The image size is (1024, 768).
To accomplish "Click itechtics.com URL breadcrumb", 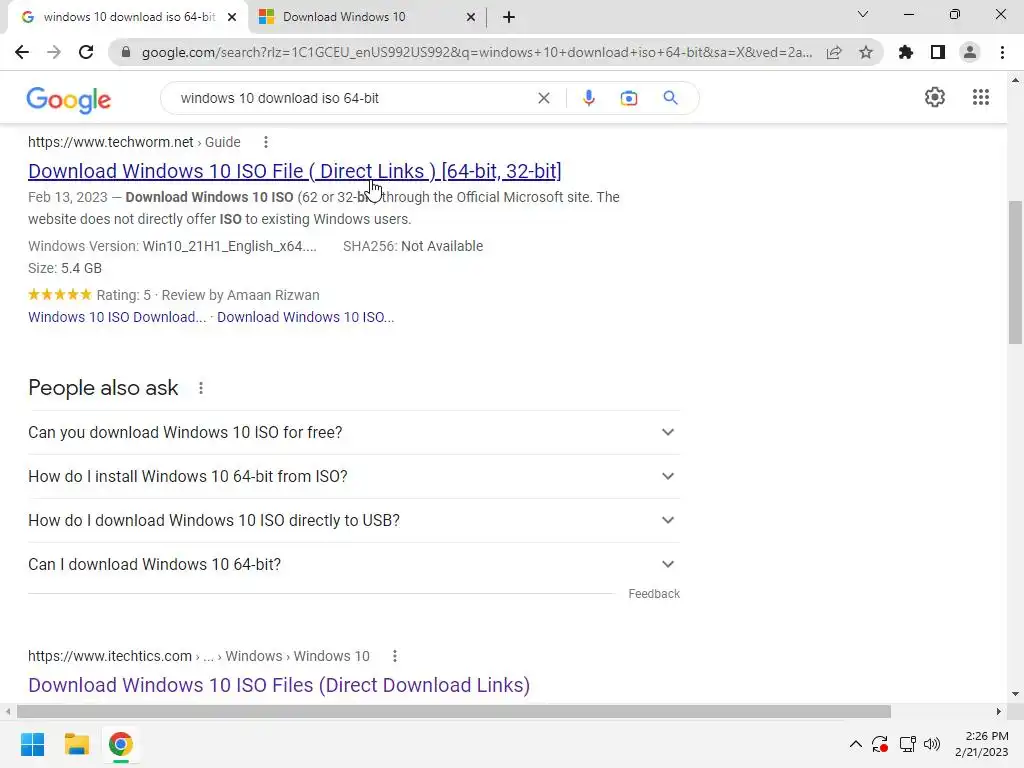I will (x=199, y=656).
